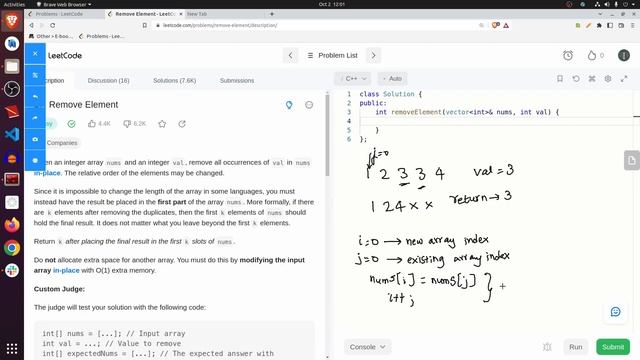Open the chat feedback smiley bubble at bottom right

(x=616, y=312)
